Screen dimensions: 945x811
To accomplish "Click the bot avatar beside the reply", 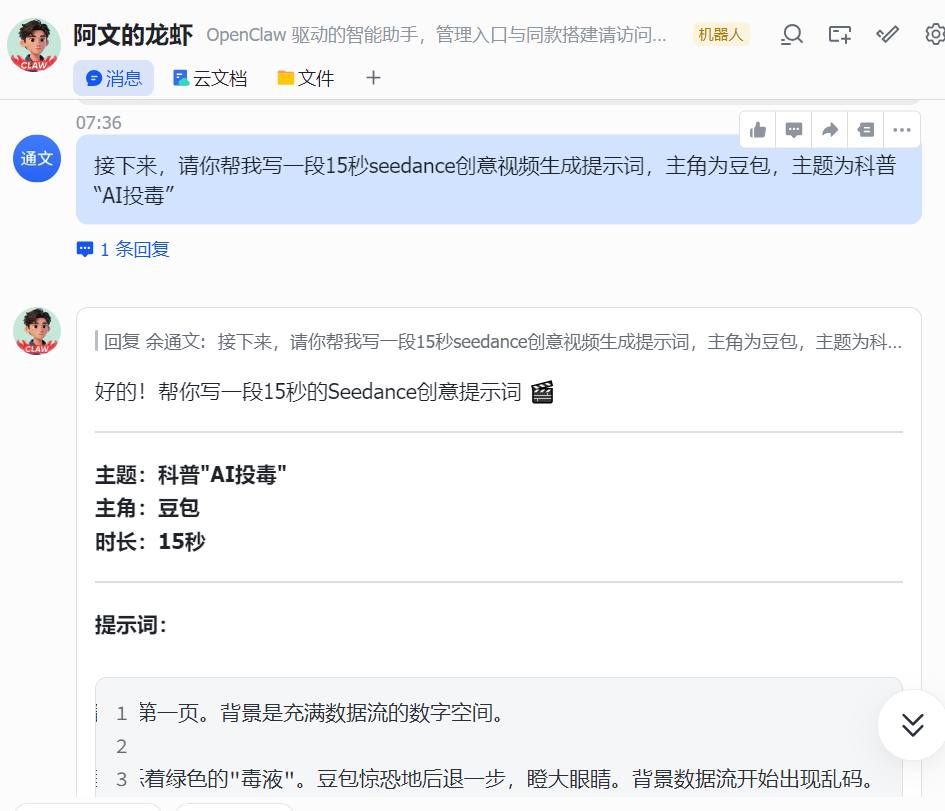I will tap(36, 333).
